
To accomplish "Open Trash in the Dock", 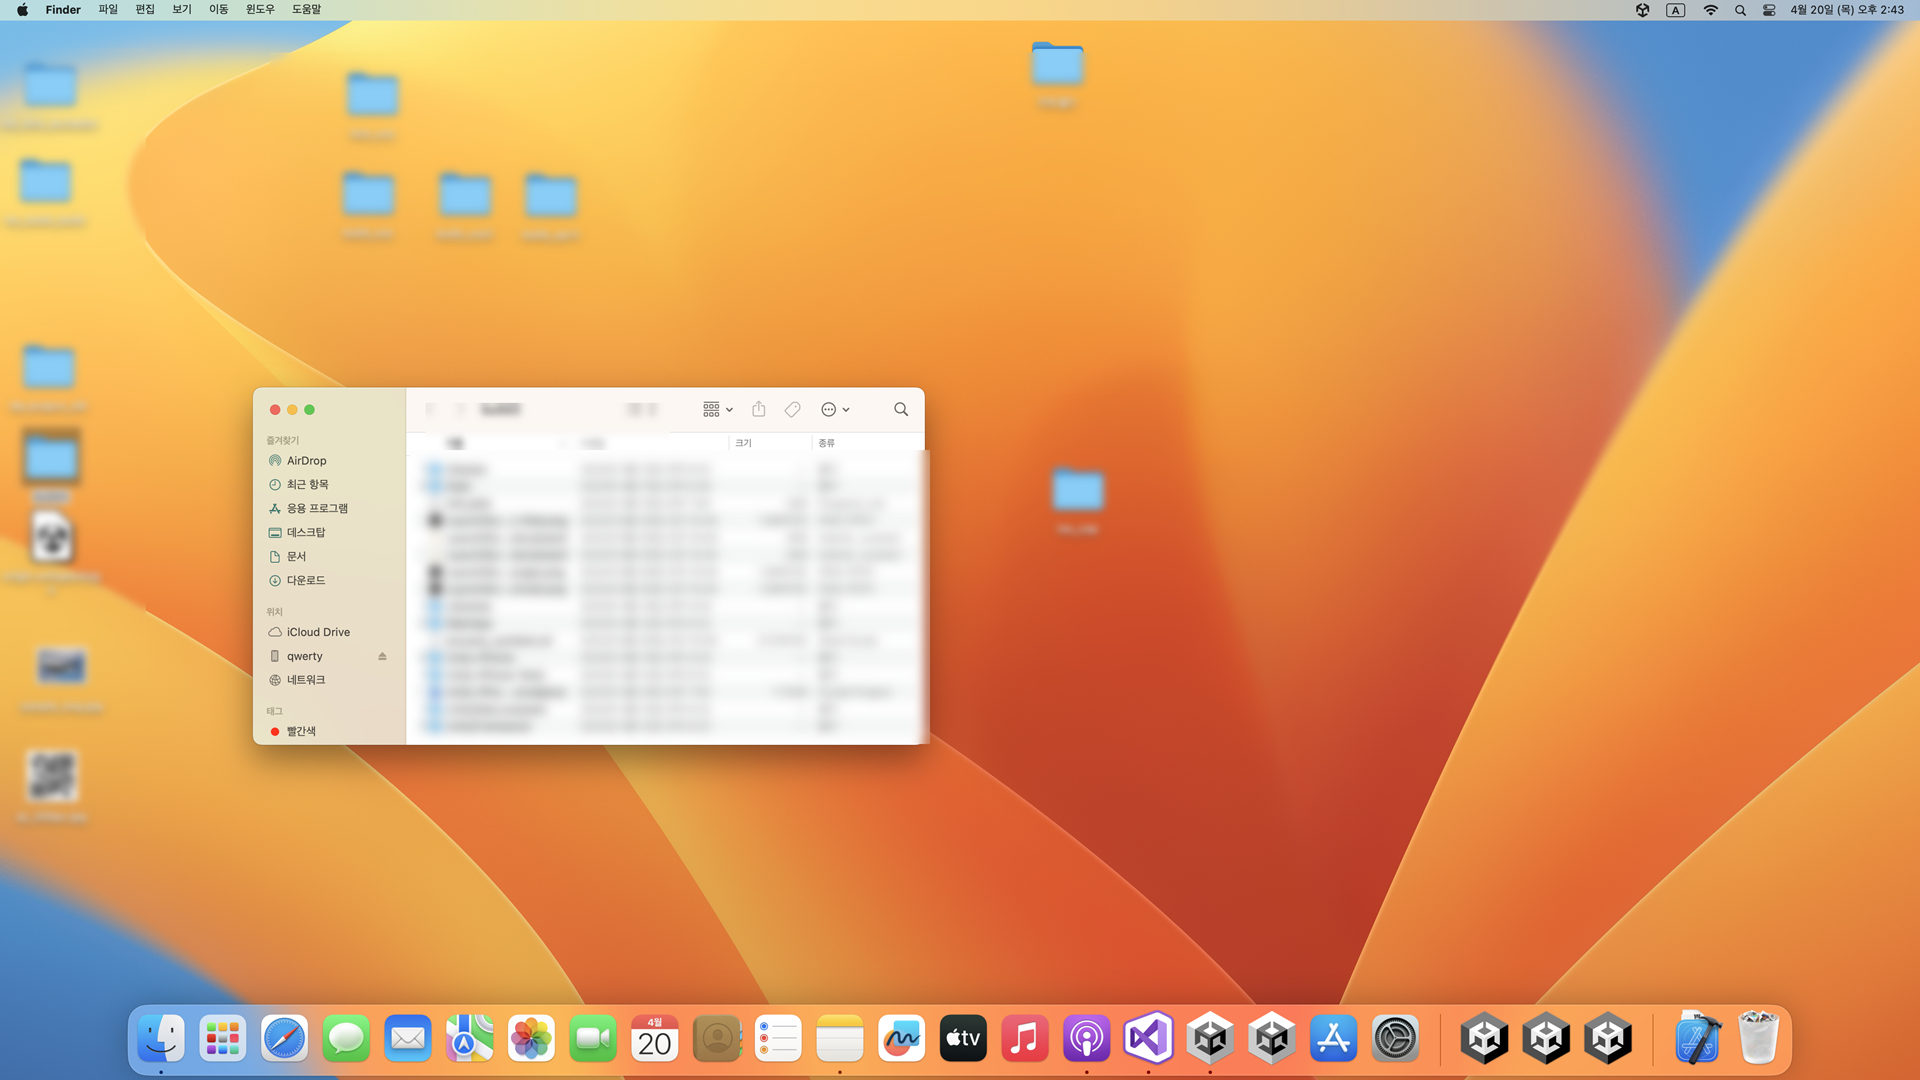I will point(1758,1039).
